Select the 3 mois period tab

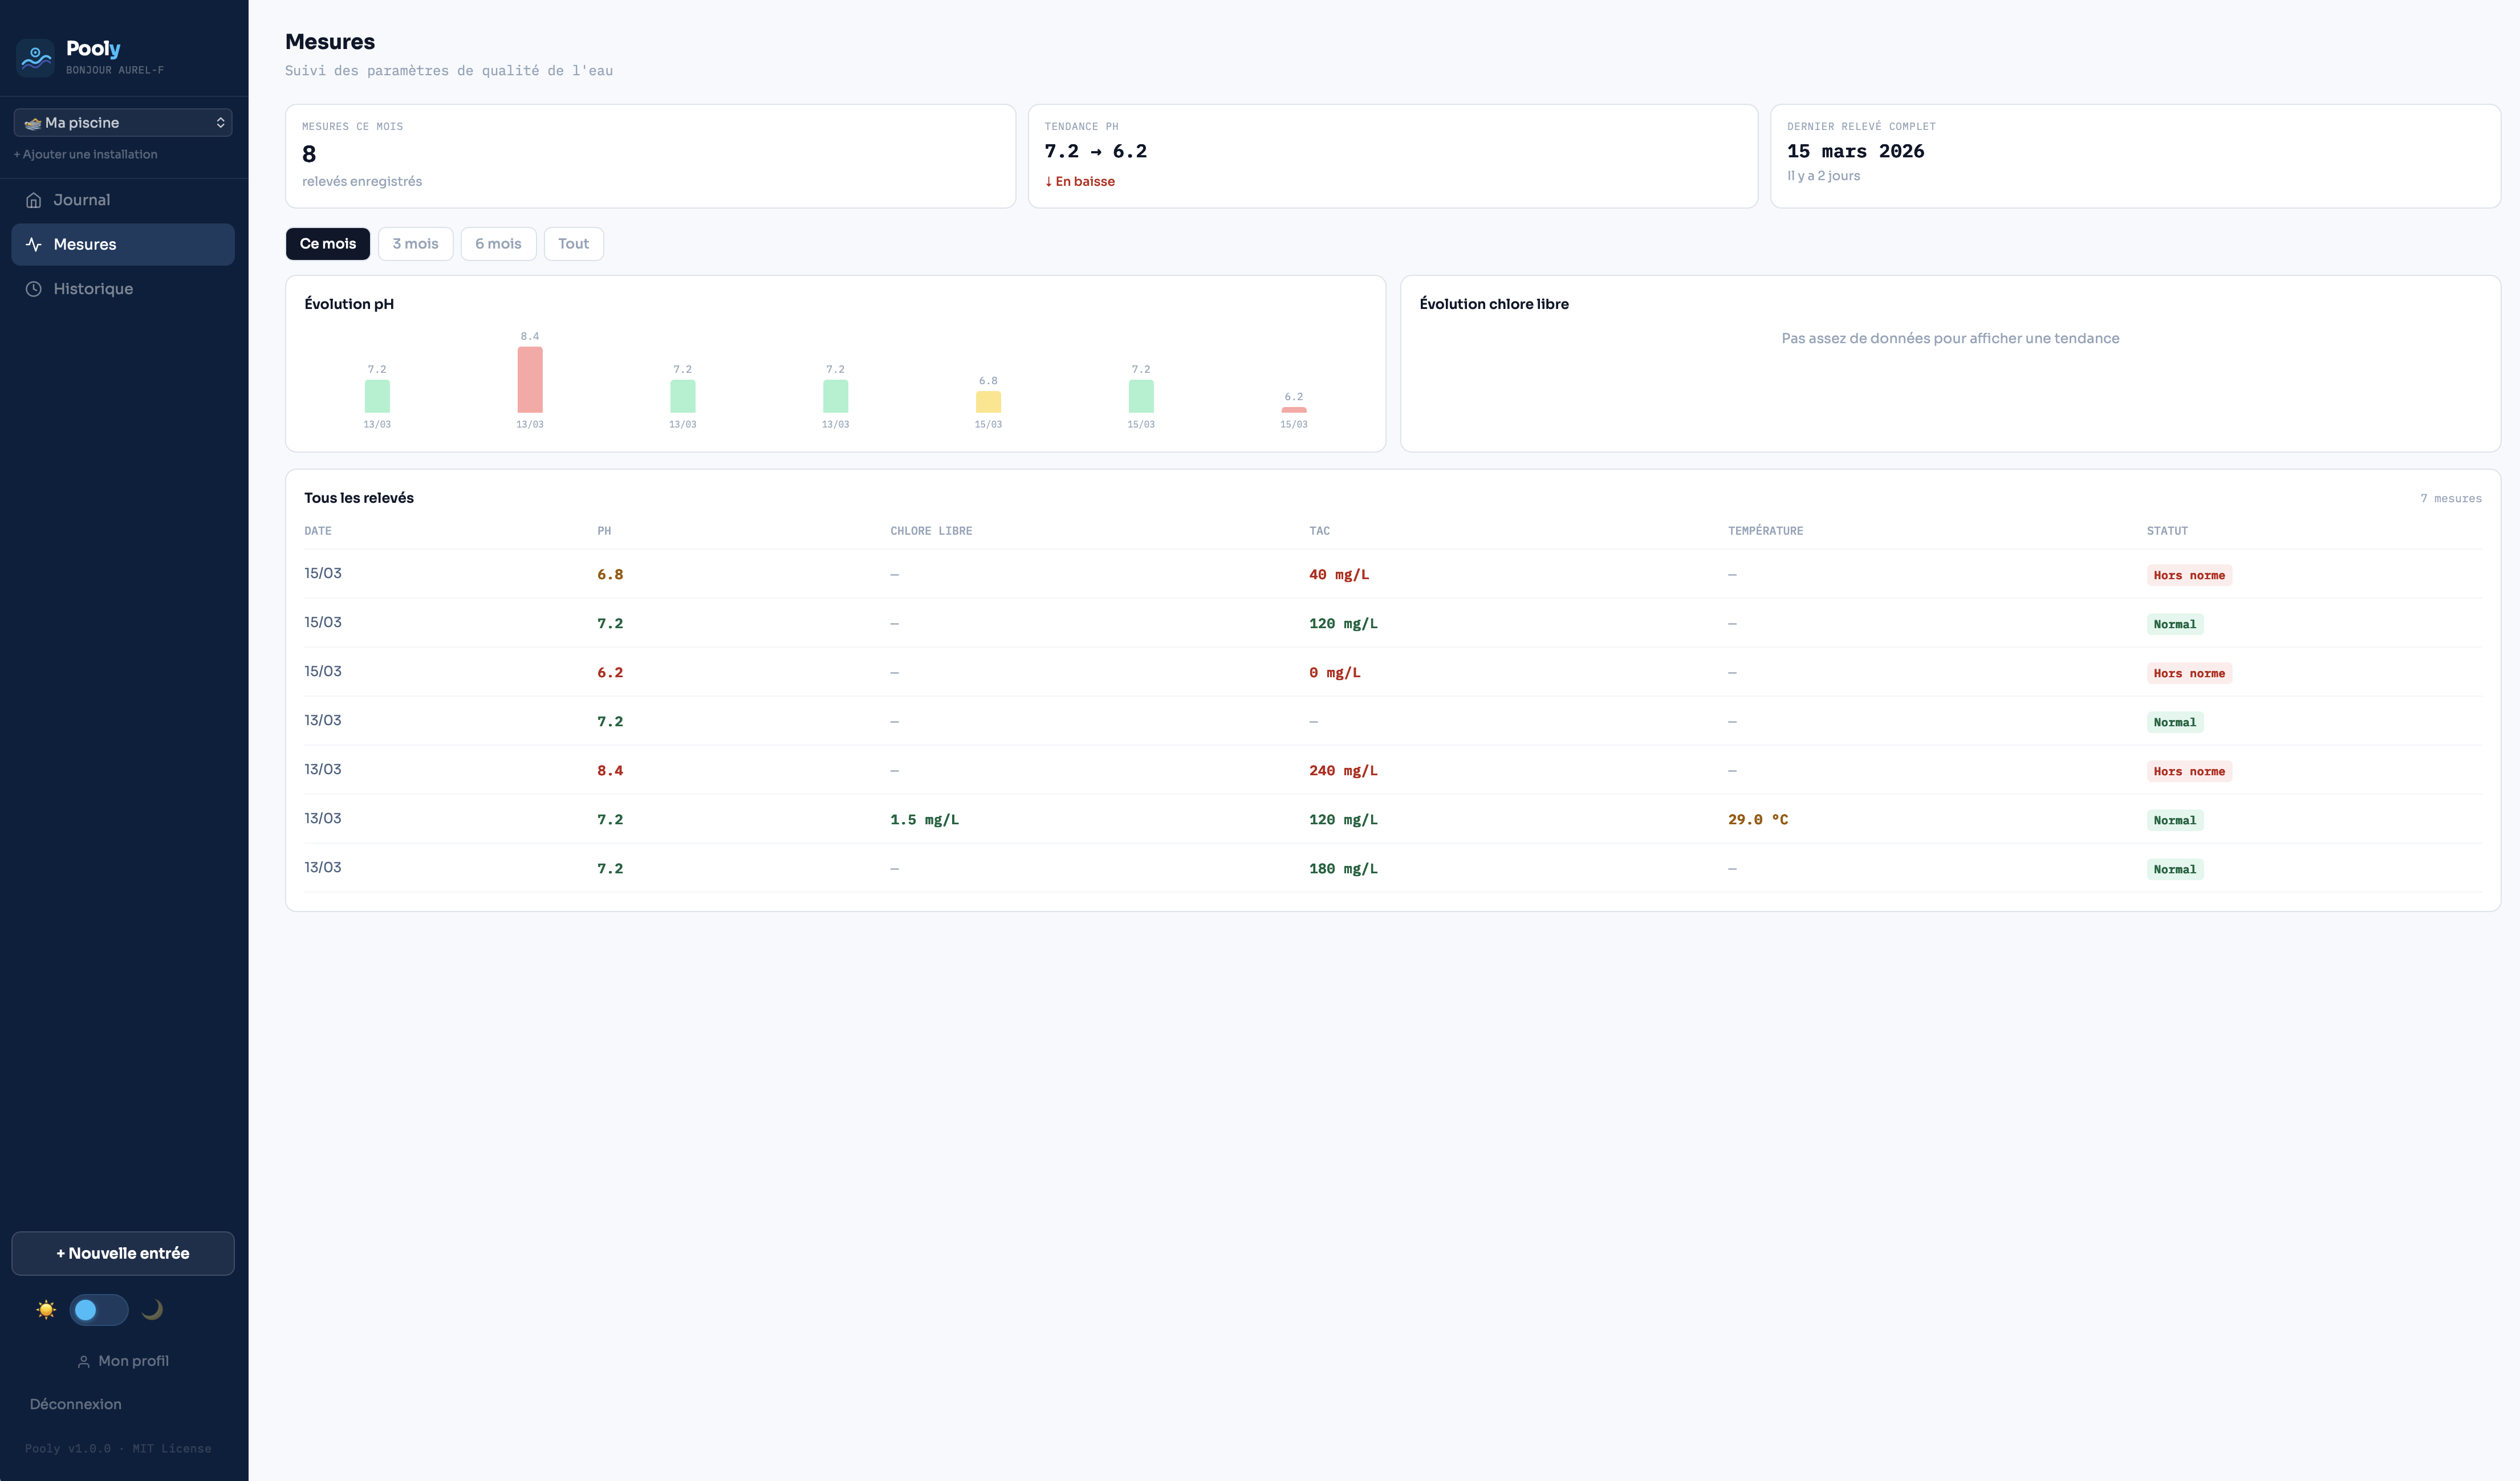(x=415, y=244)
